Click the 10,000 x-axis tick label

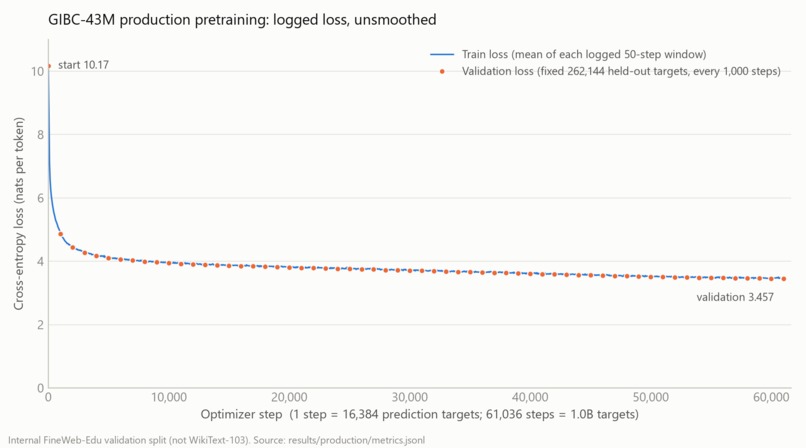click(x=169, y=397)
